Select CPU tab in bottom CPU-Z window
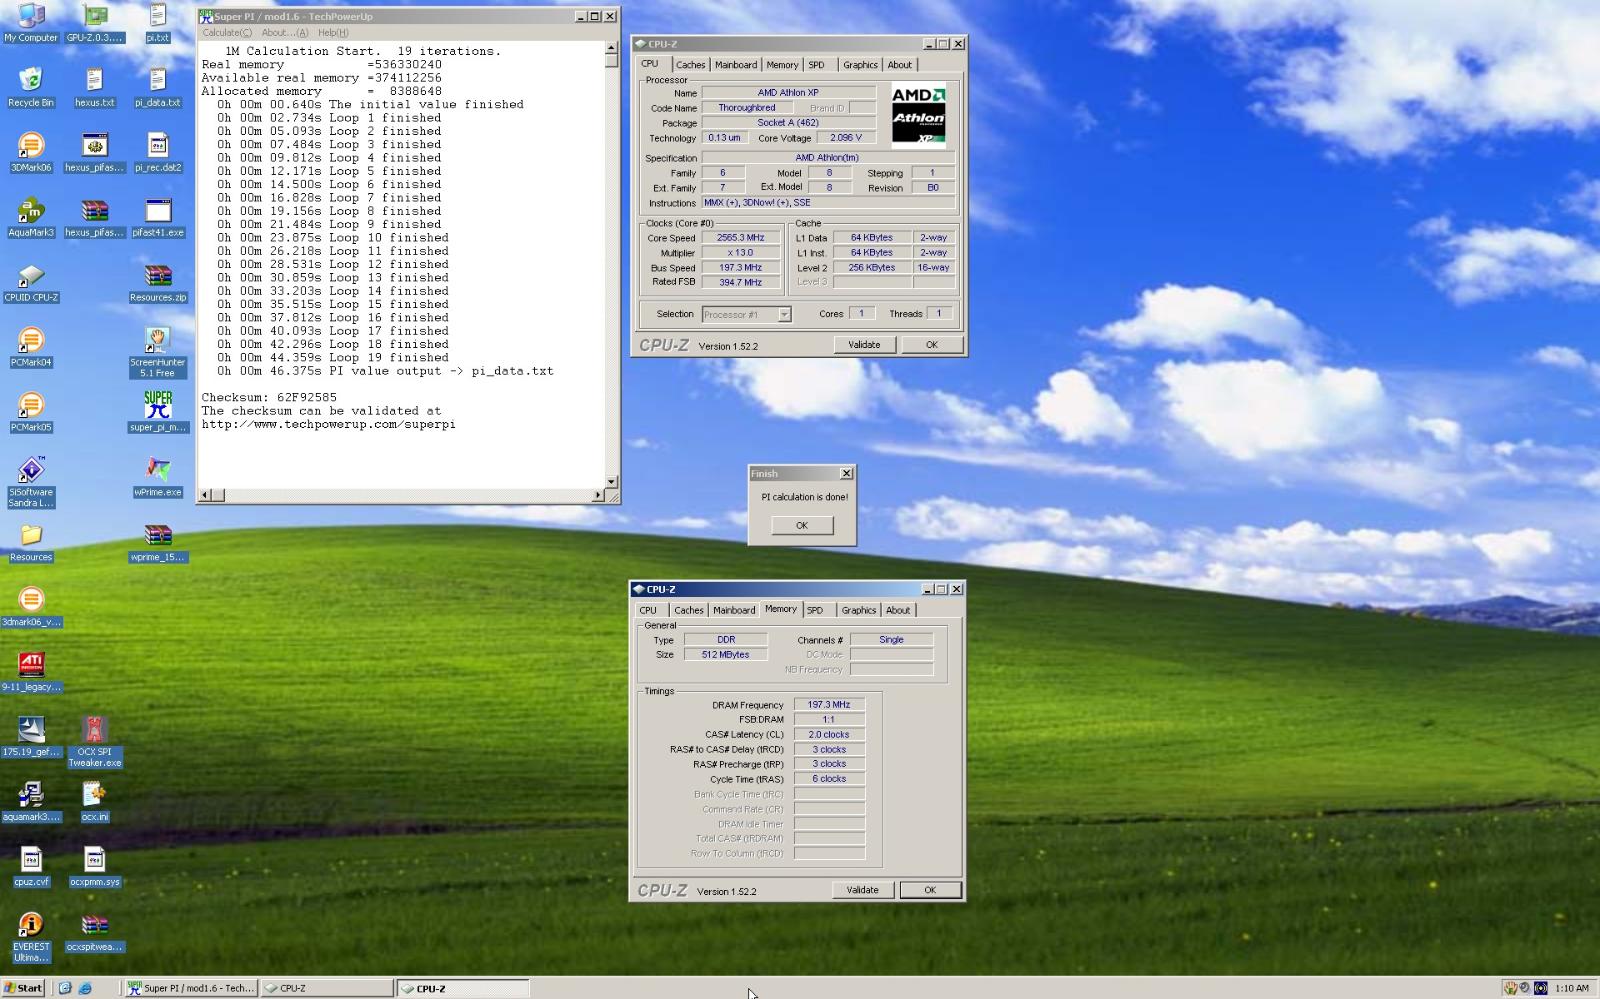This screenshot has height=999, width=1600. click(x=648, y=610)
